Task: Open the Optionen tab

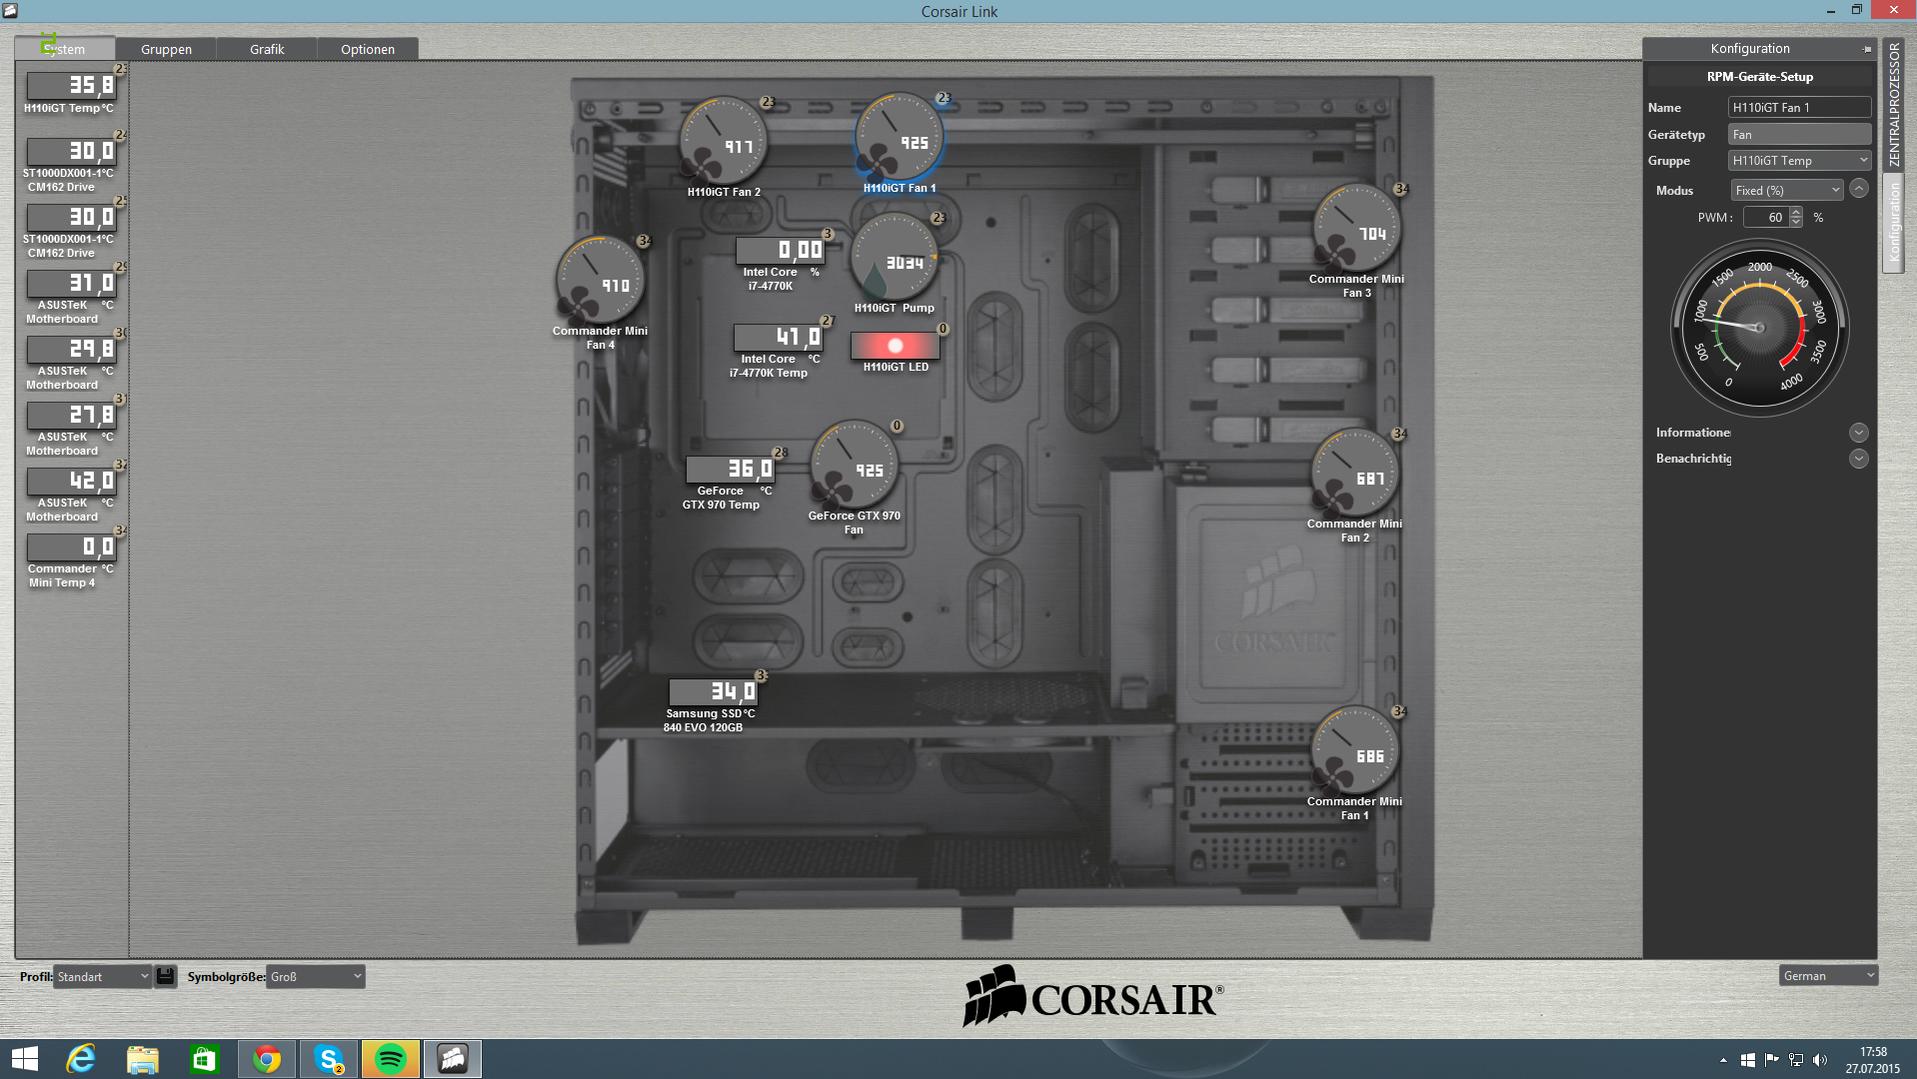Action: tap(368, 49)
